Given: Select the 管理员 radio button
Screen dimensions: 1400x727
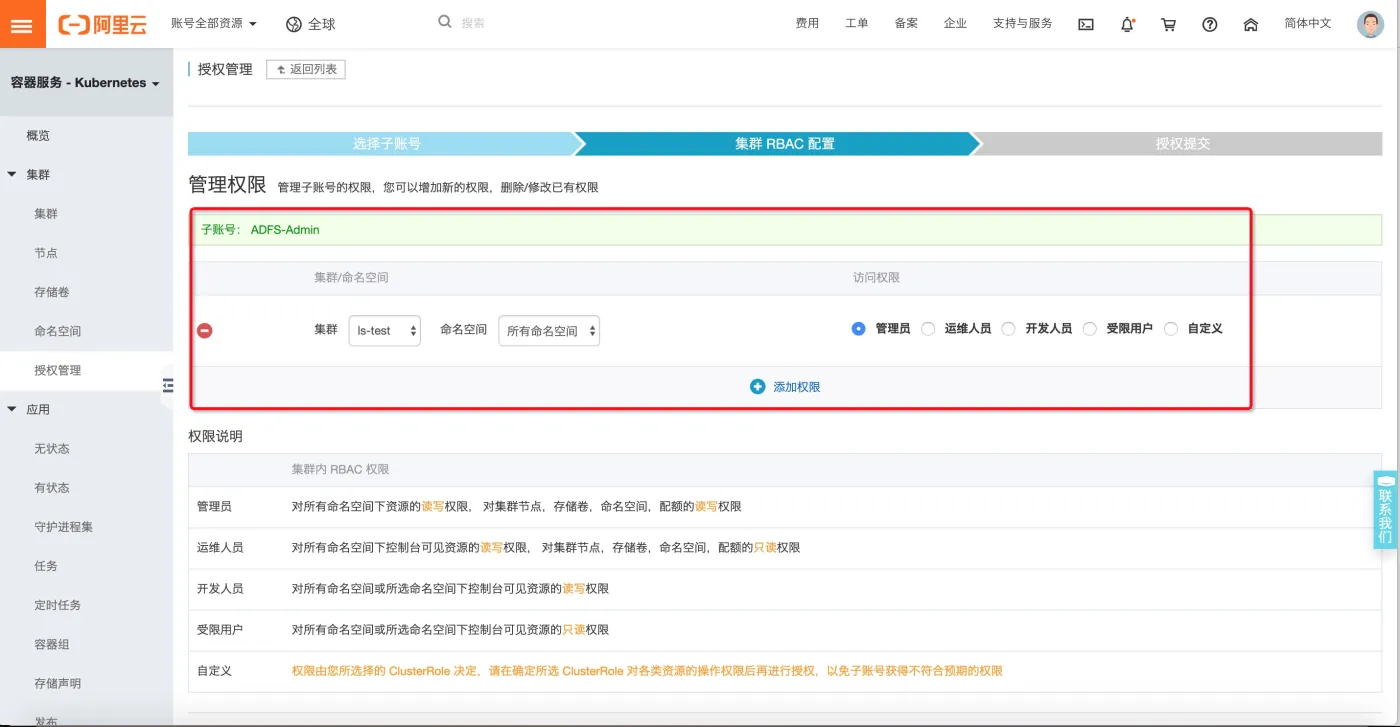Looking at the screenshot, I should 858,328.
